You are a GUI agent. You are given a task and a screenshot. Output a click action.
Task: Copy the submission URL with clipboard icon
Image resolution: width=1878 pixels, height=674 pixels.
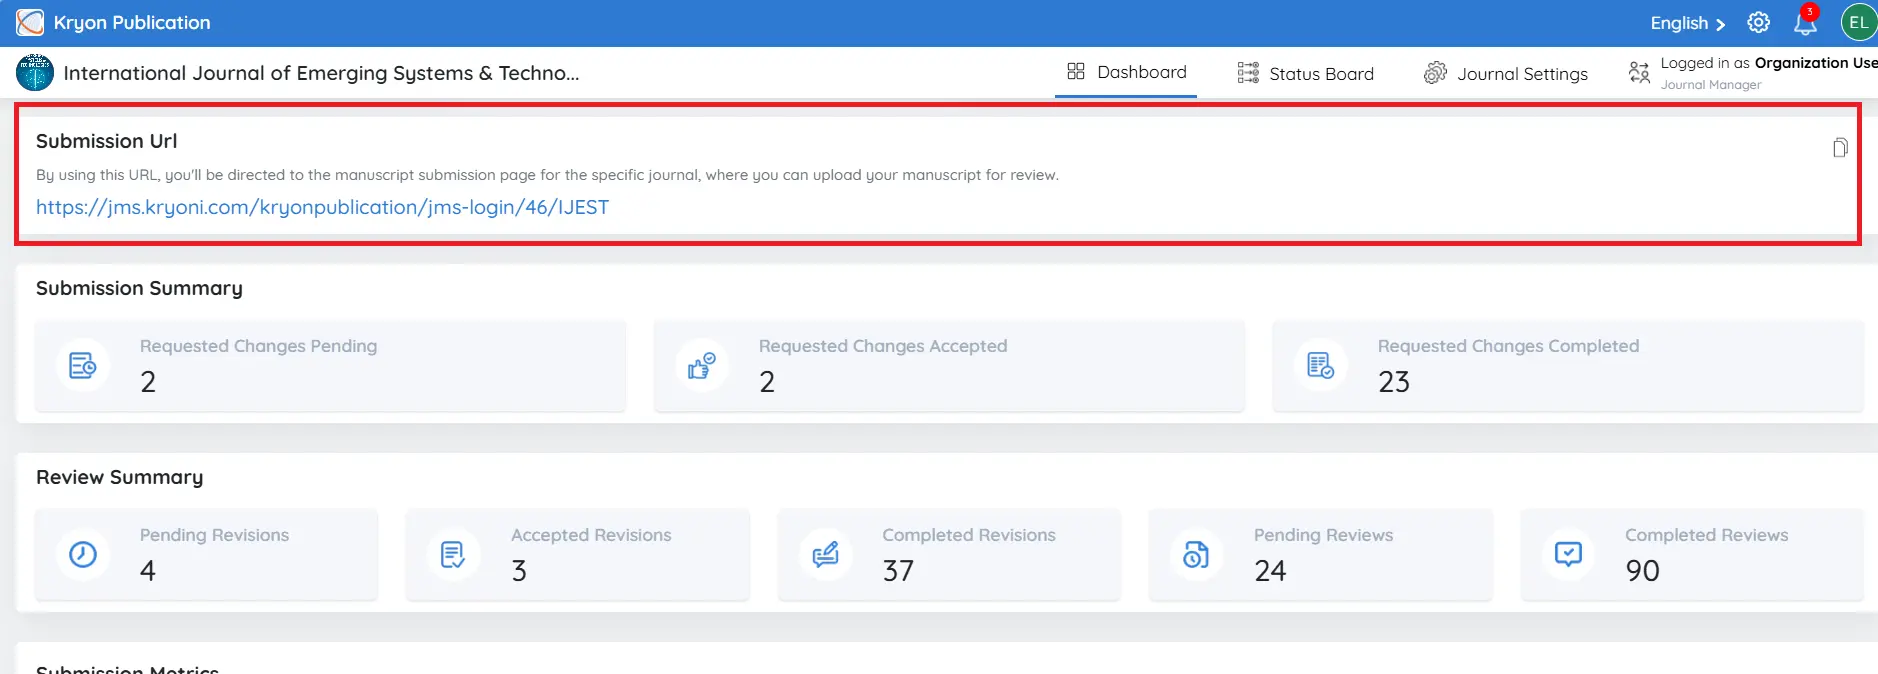pyautogui.click(x=1839, y=148)
